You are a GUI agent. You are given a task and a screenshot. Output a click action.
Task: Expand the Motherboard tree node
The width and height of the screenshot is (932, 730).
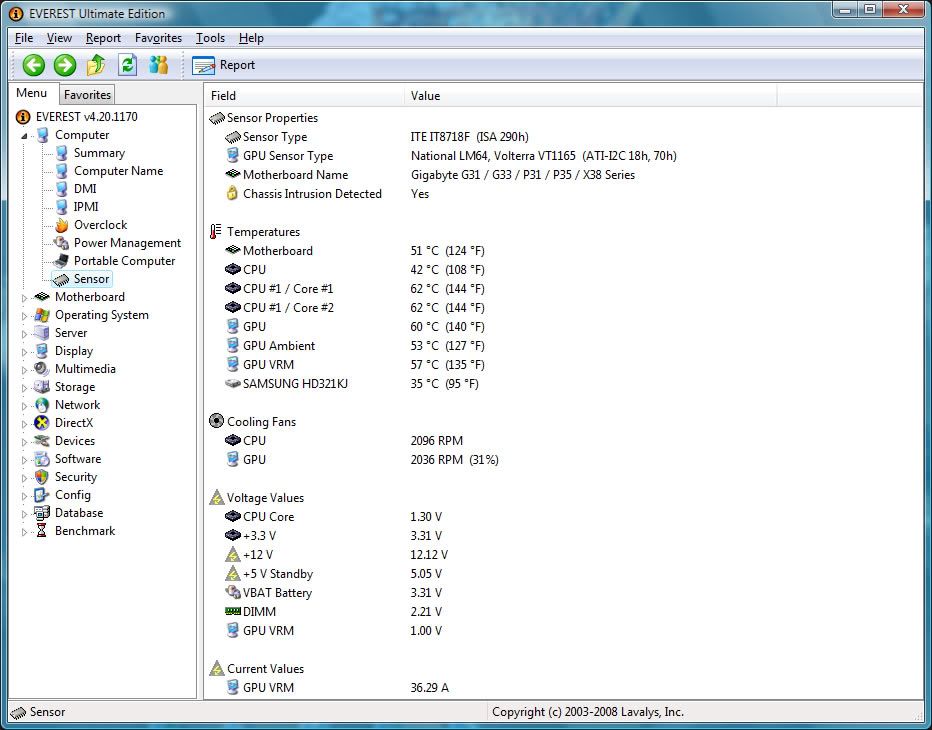point(26,297)
